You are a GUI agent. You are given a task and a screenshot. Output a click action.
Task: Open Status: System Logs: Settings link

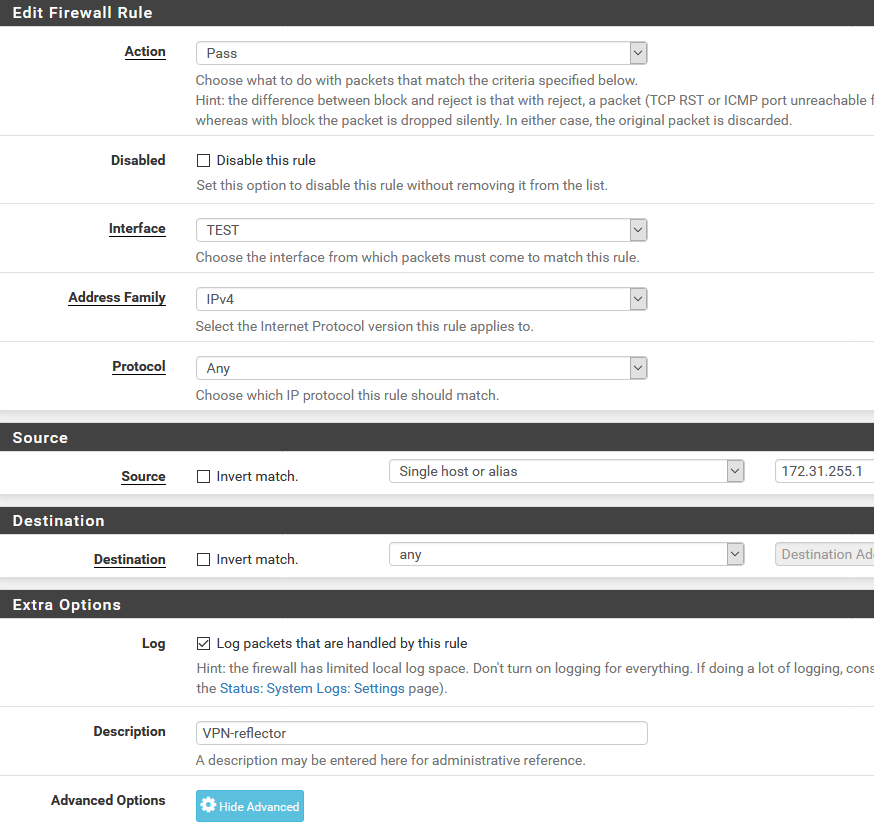coord(312,689)
